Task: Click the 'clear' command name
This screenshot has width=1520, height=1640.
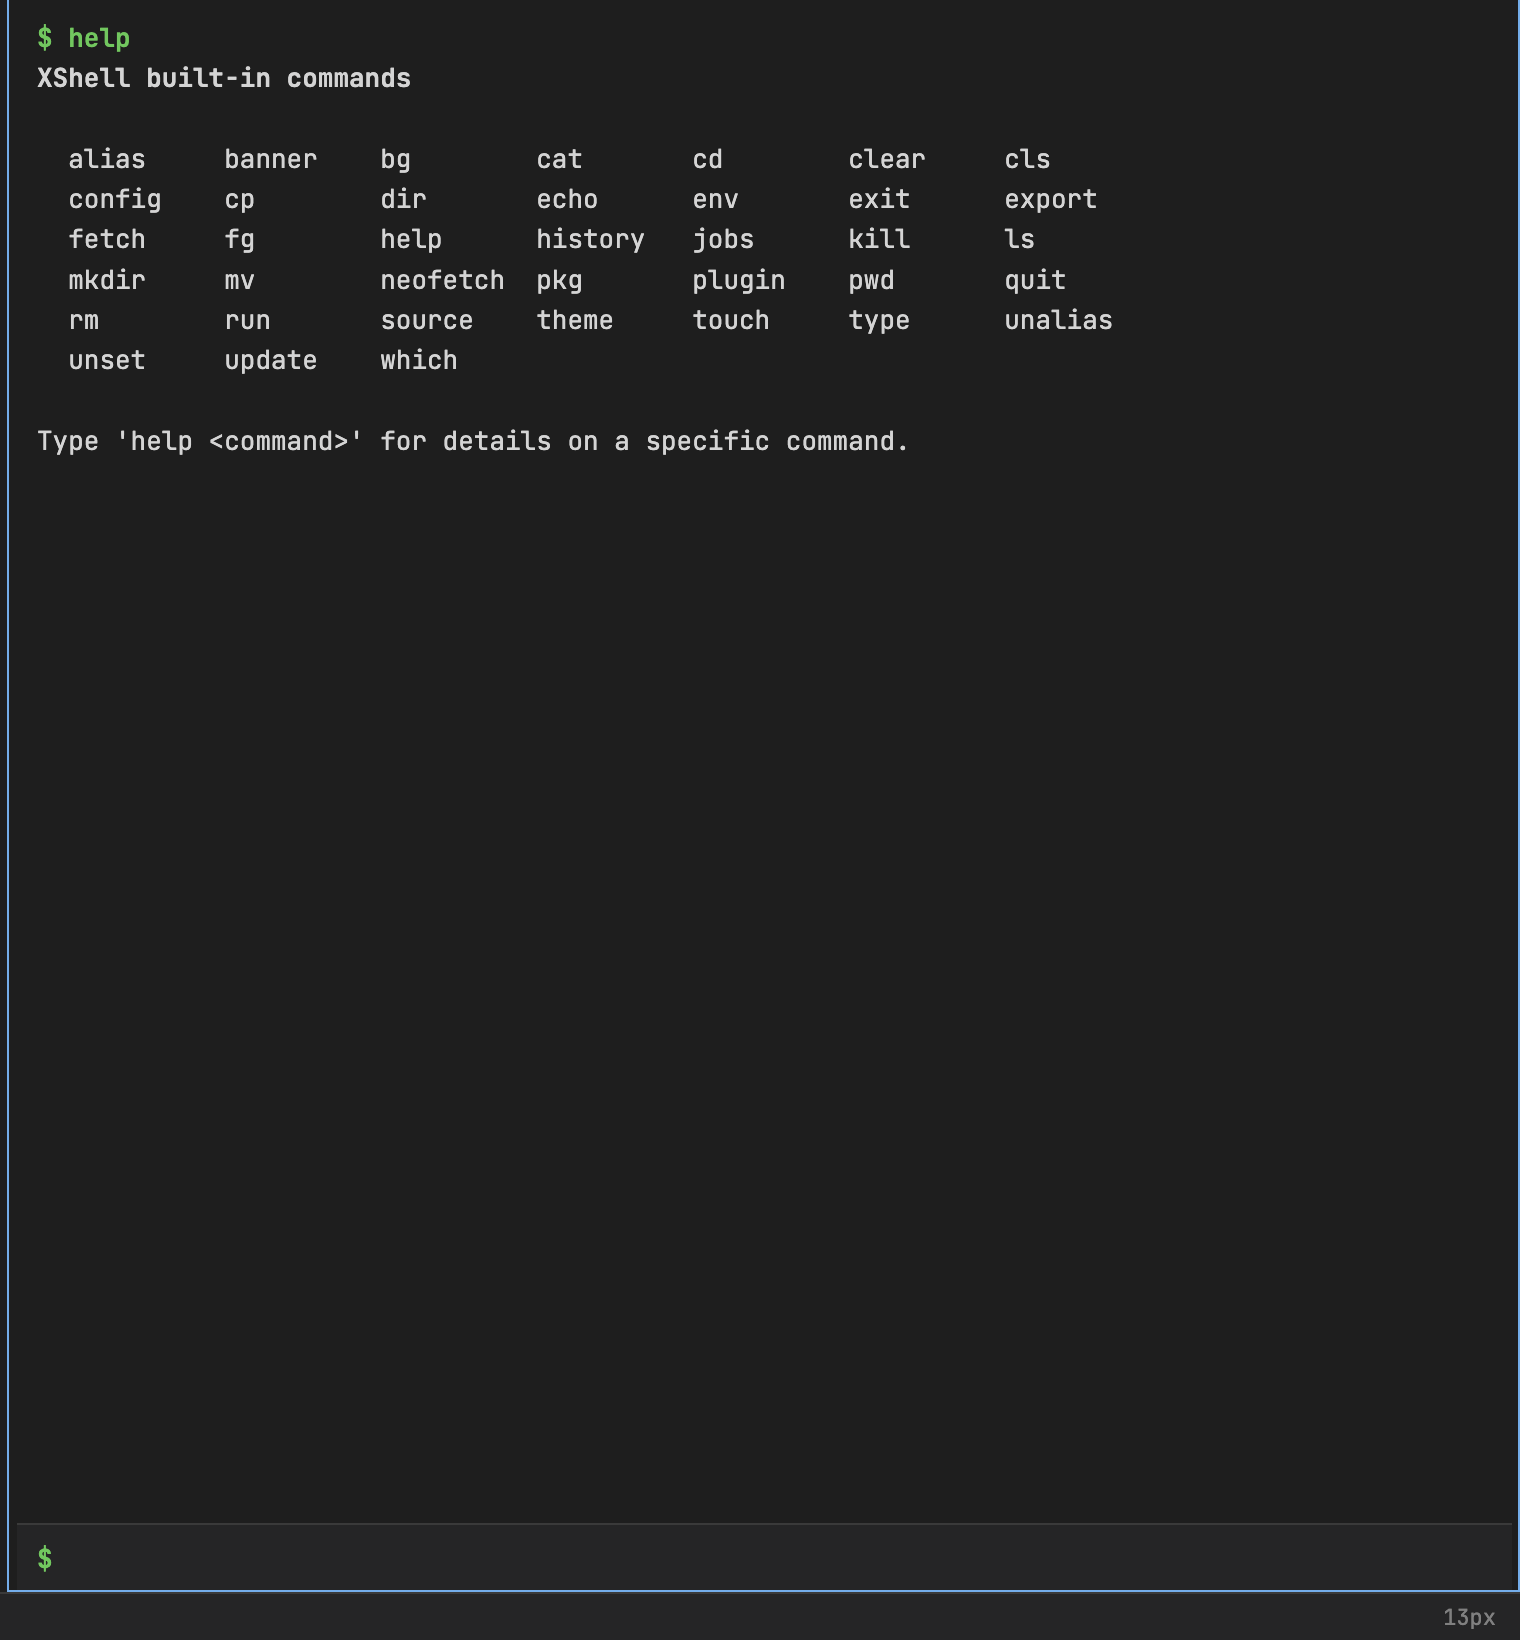Action: pos(887,160)
